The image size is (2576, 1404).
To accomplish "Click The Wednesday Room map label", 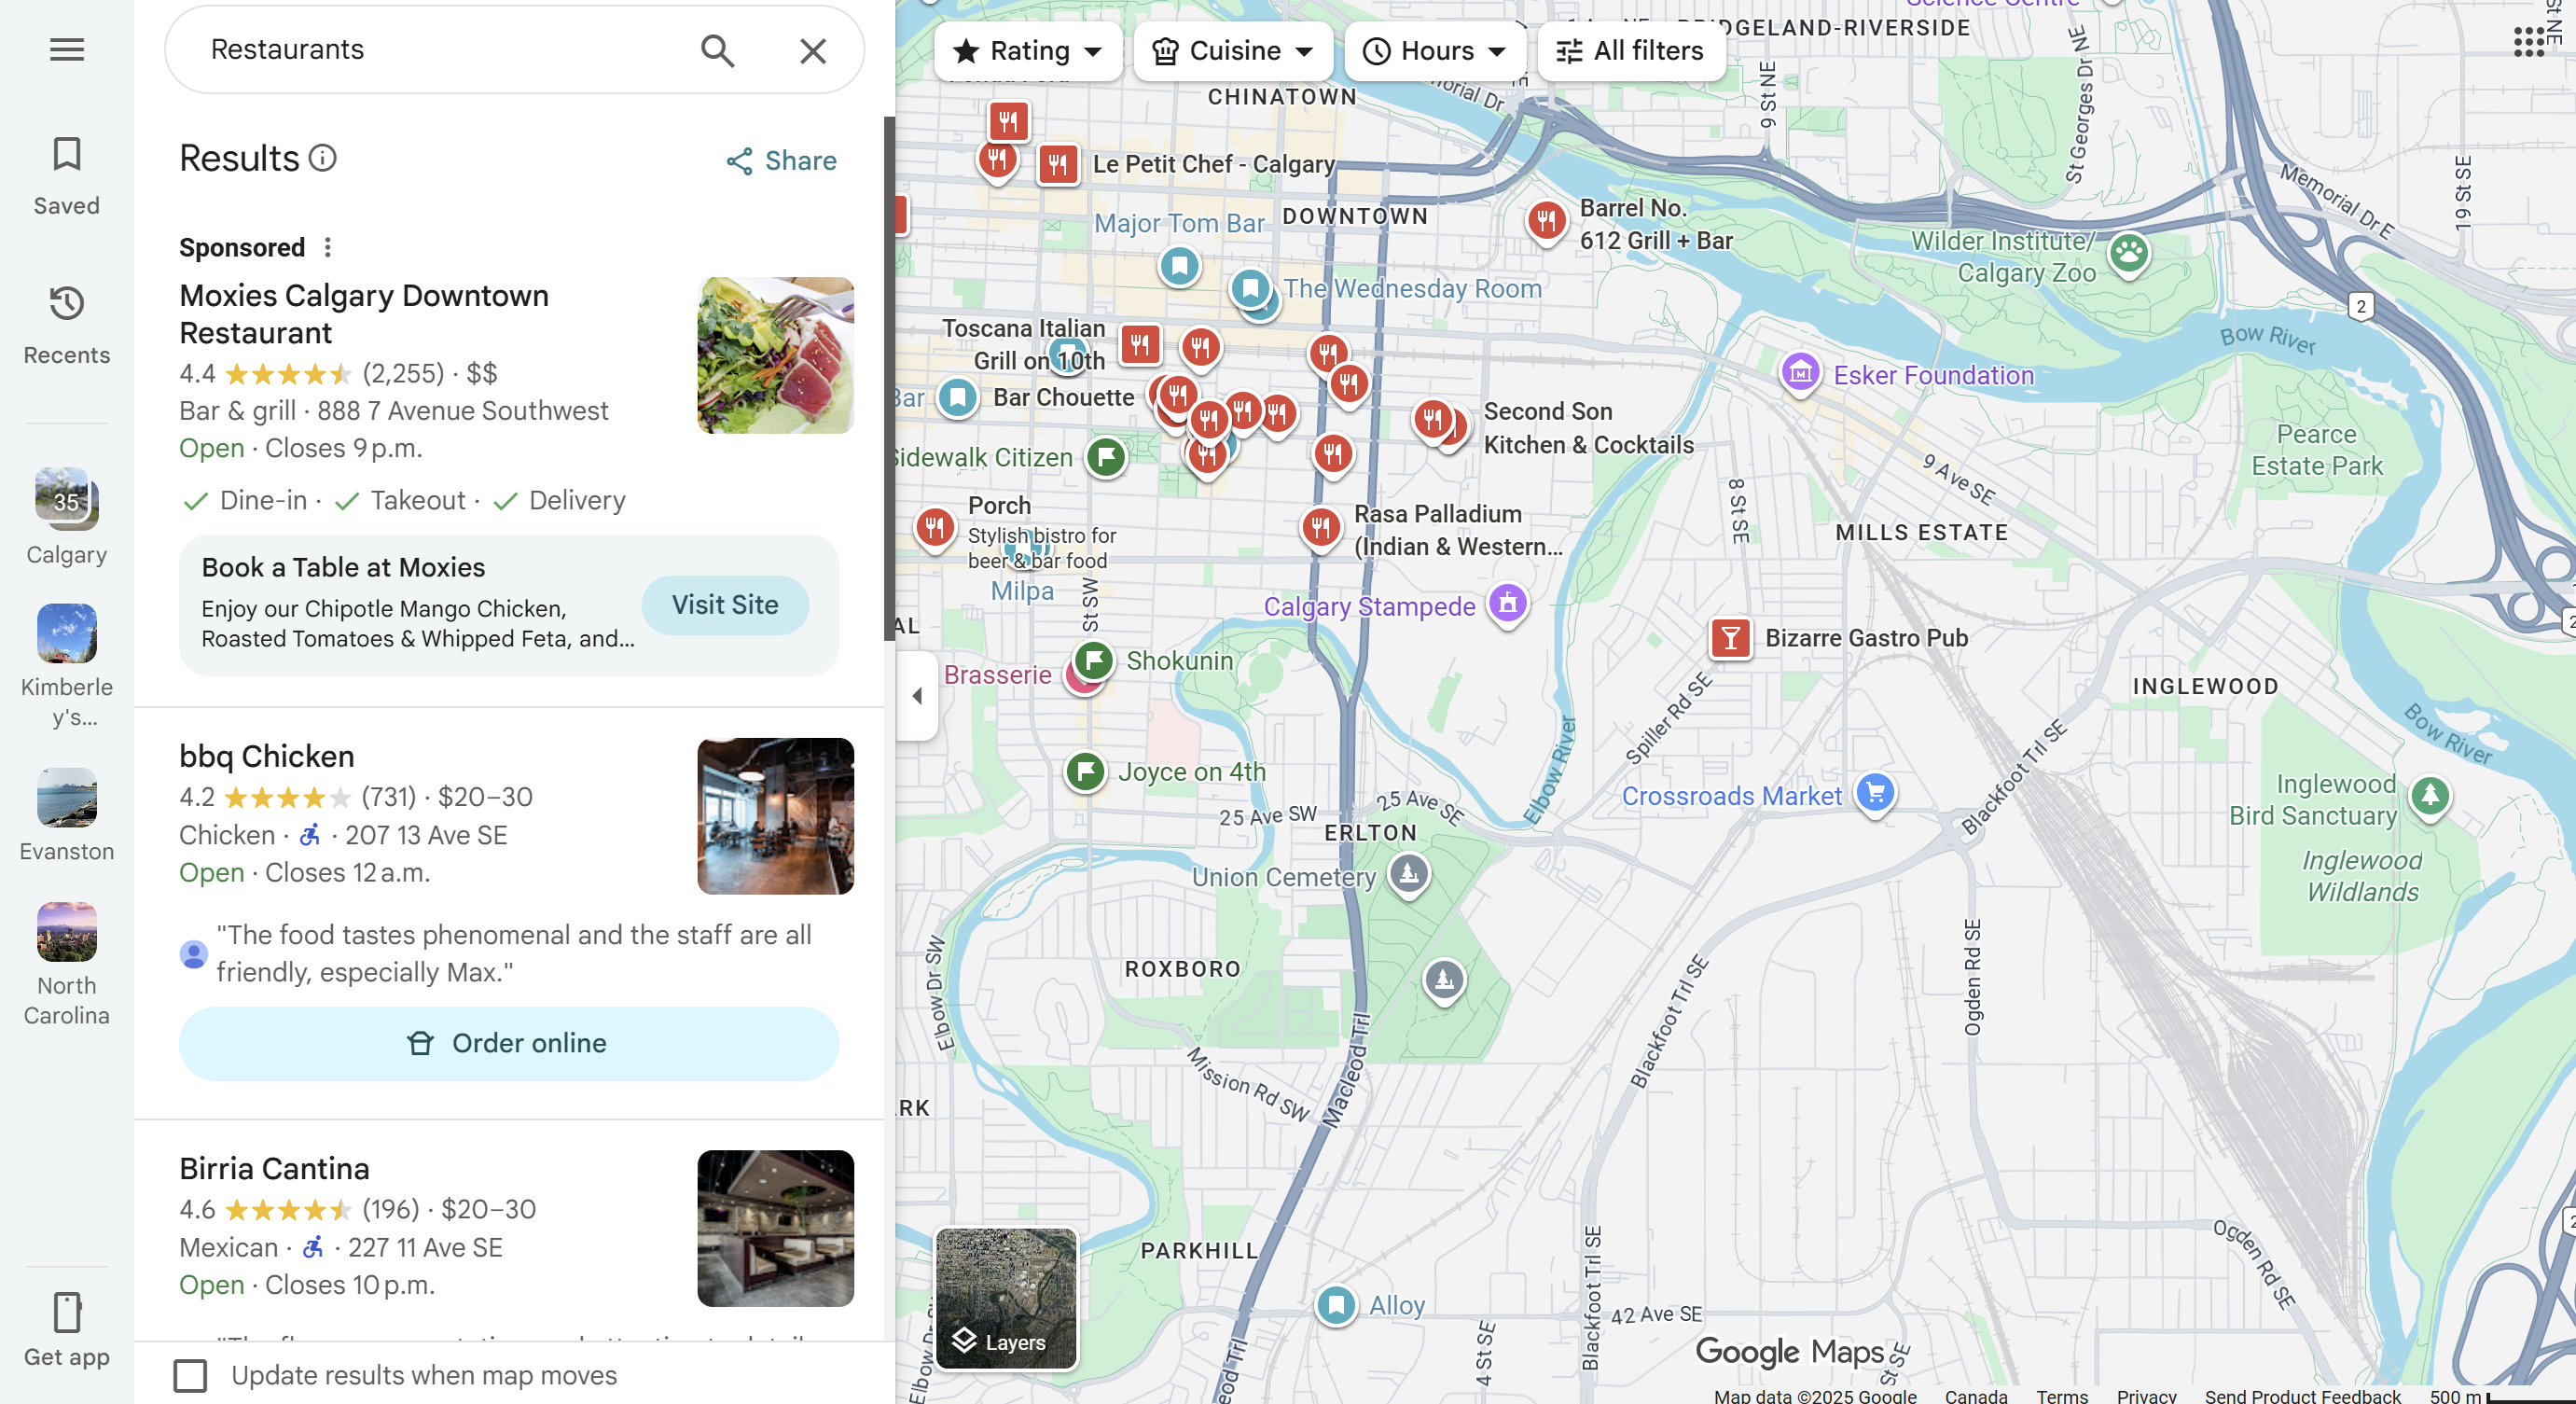I will [1413, 289].
